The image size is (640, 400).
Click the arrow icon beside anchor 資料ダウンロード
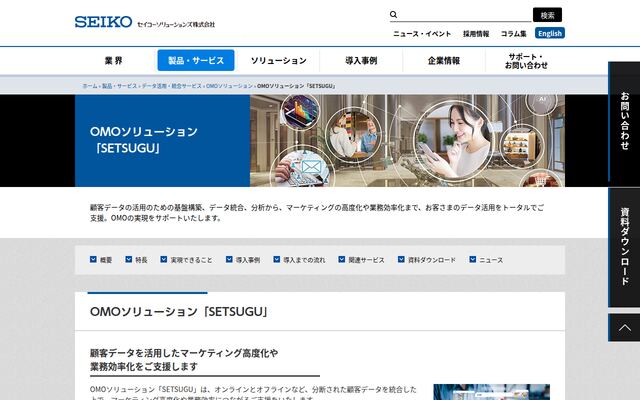(x=401, y=259)
